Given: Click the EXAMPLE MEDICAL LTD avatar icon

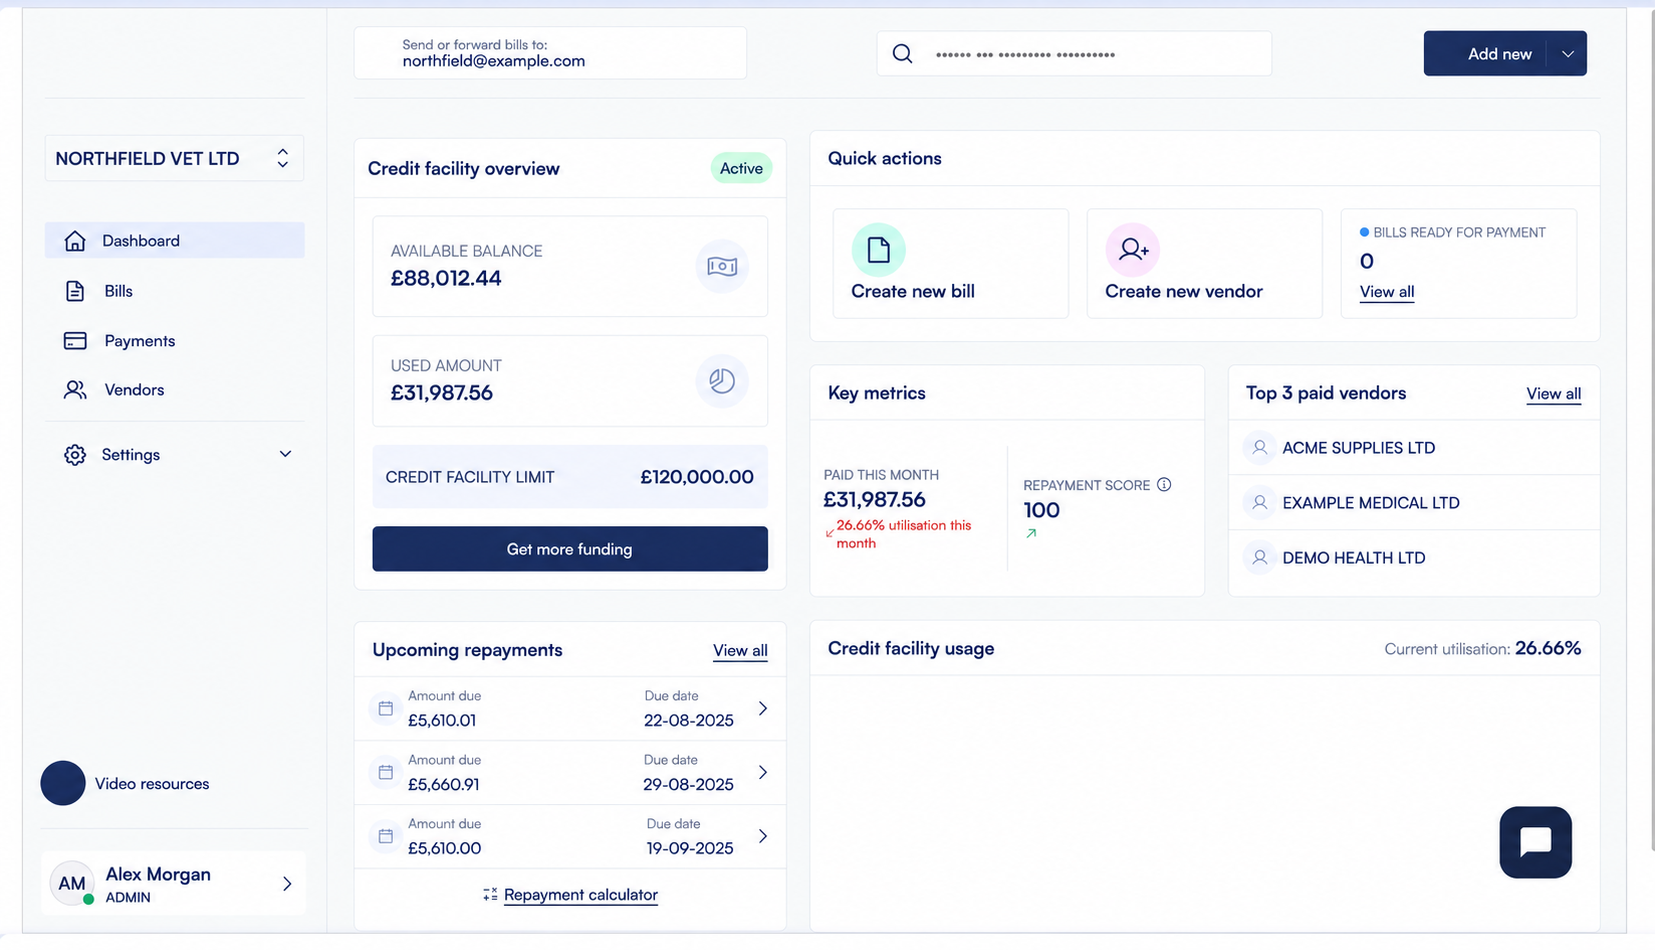Looking at the screenshot, I should (1260, 503).
